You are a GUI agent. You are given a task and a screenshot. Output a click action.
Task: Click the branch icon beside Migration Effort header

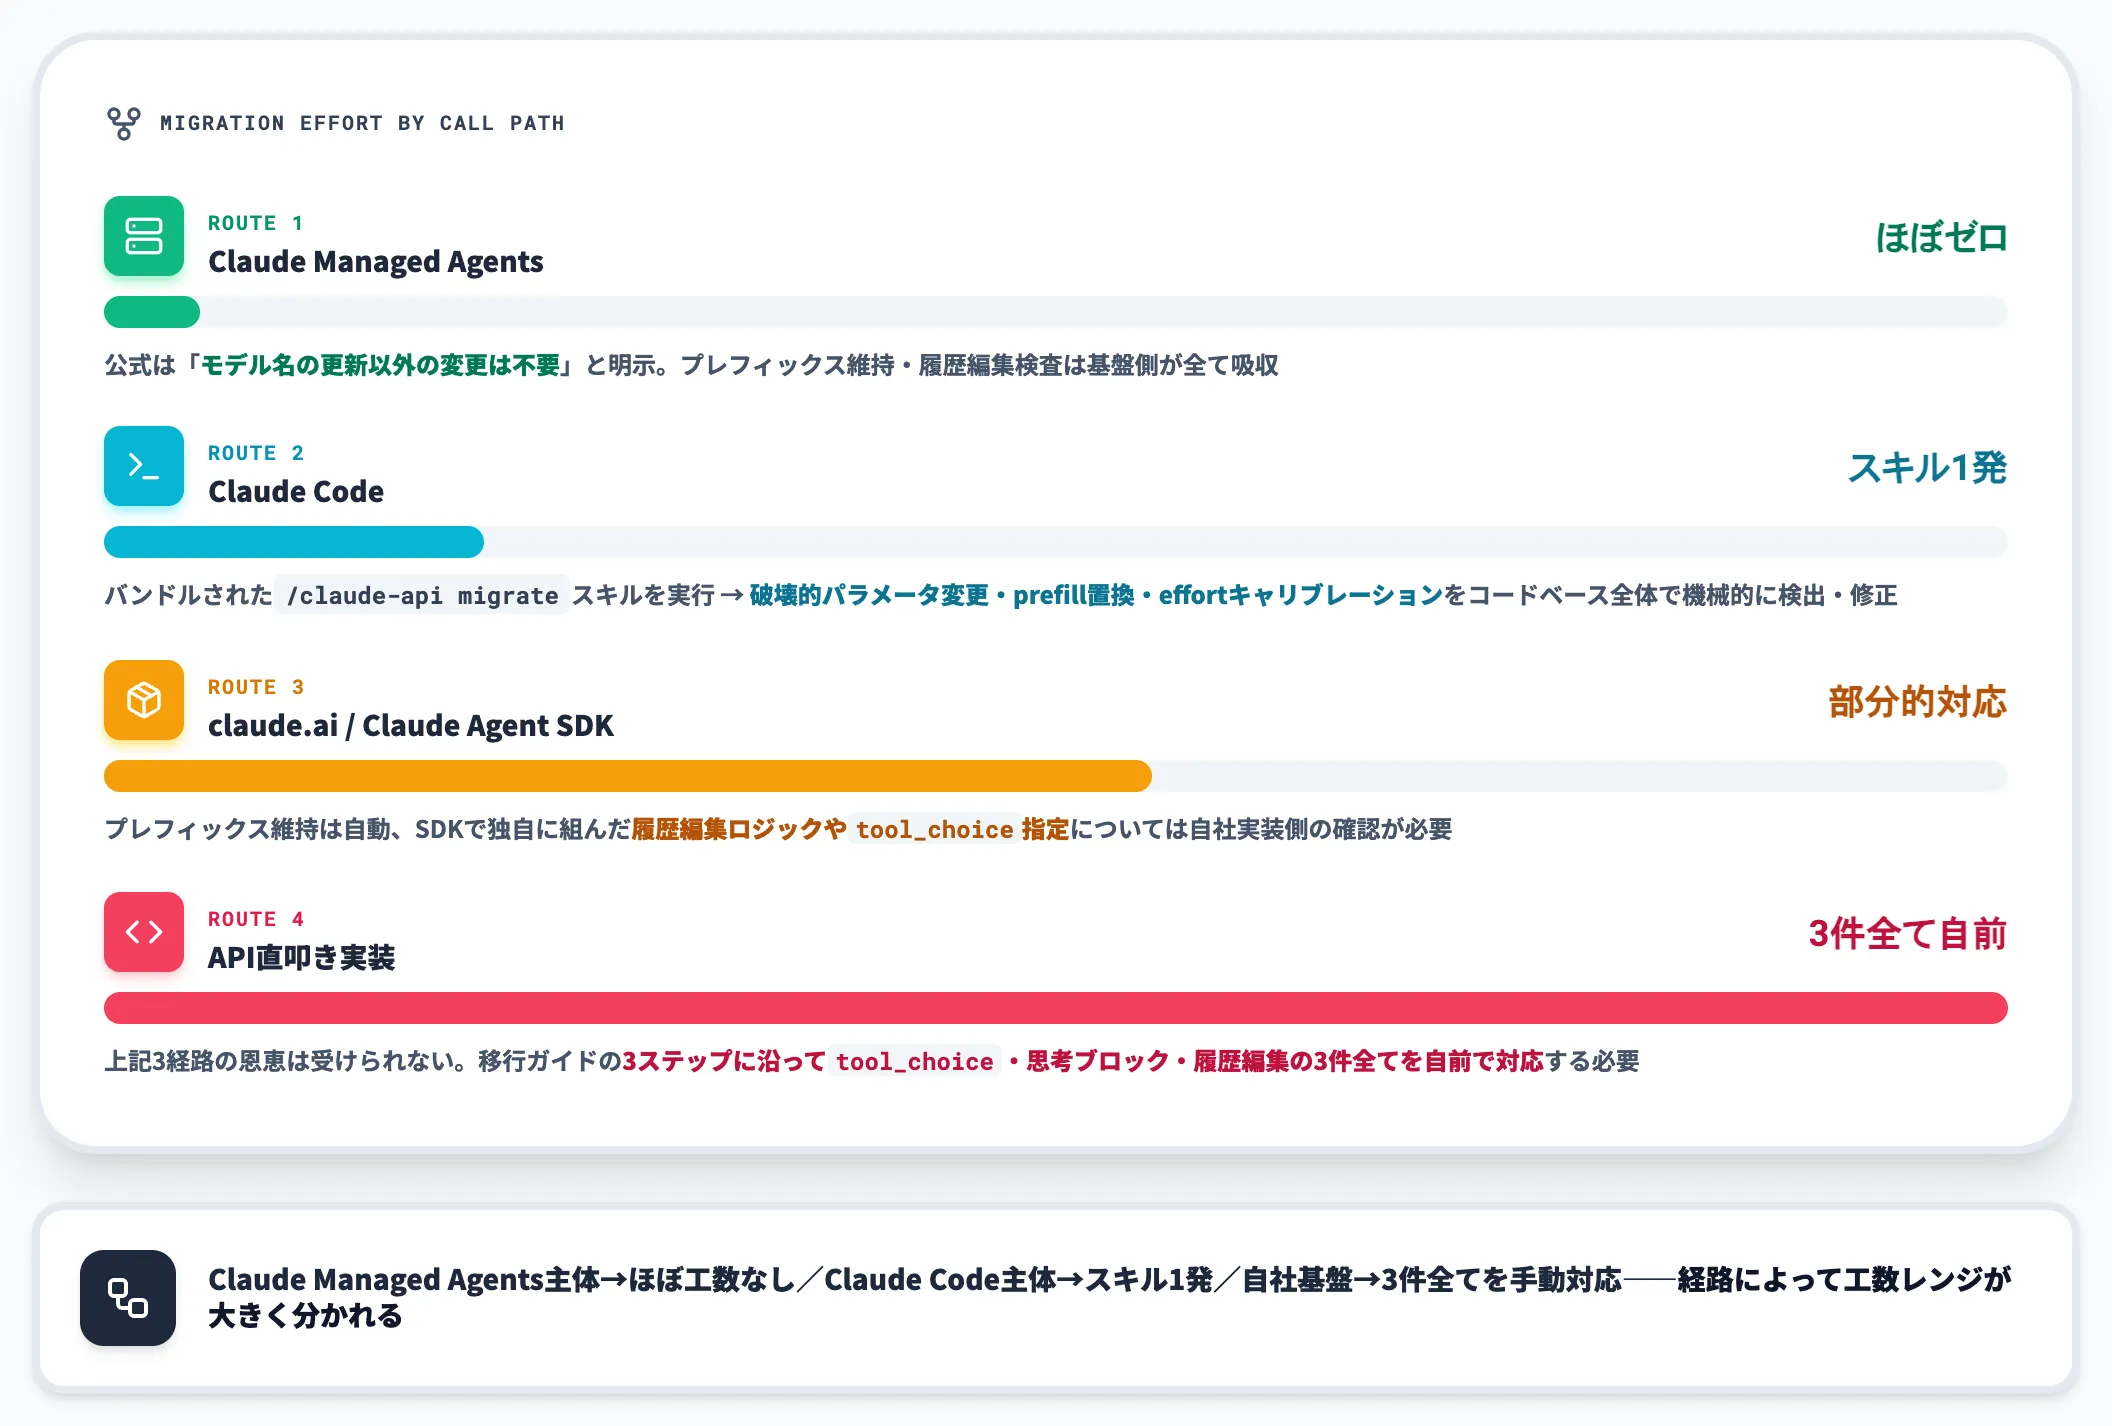[124, 123]
